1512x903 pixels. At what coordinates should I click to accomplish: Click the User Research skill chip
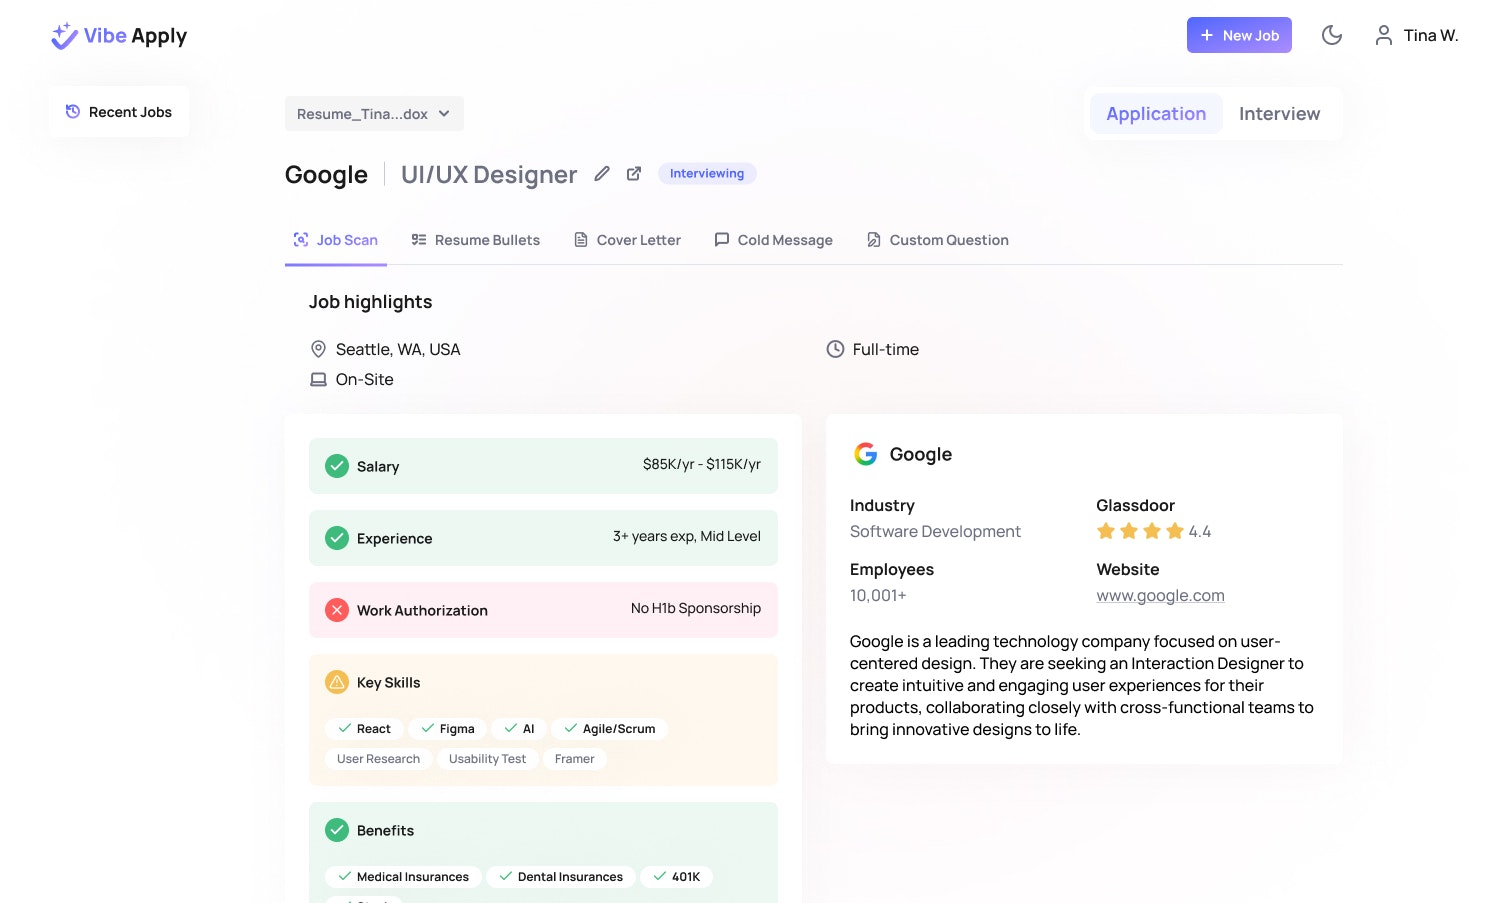379,759
